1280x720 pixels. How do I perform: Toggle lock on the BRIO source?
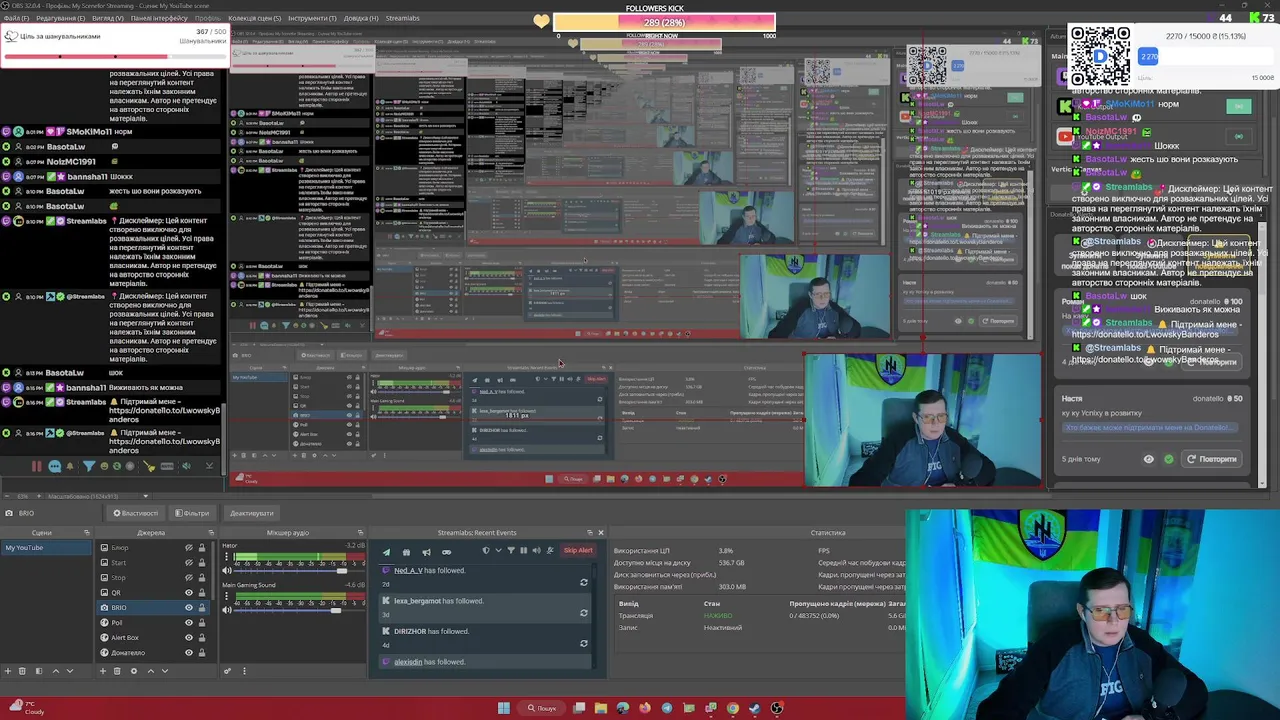click(202, 608)
